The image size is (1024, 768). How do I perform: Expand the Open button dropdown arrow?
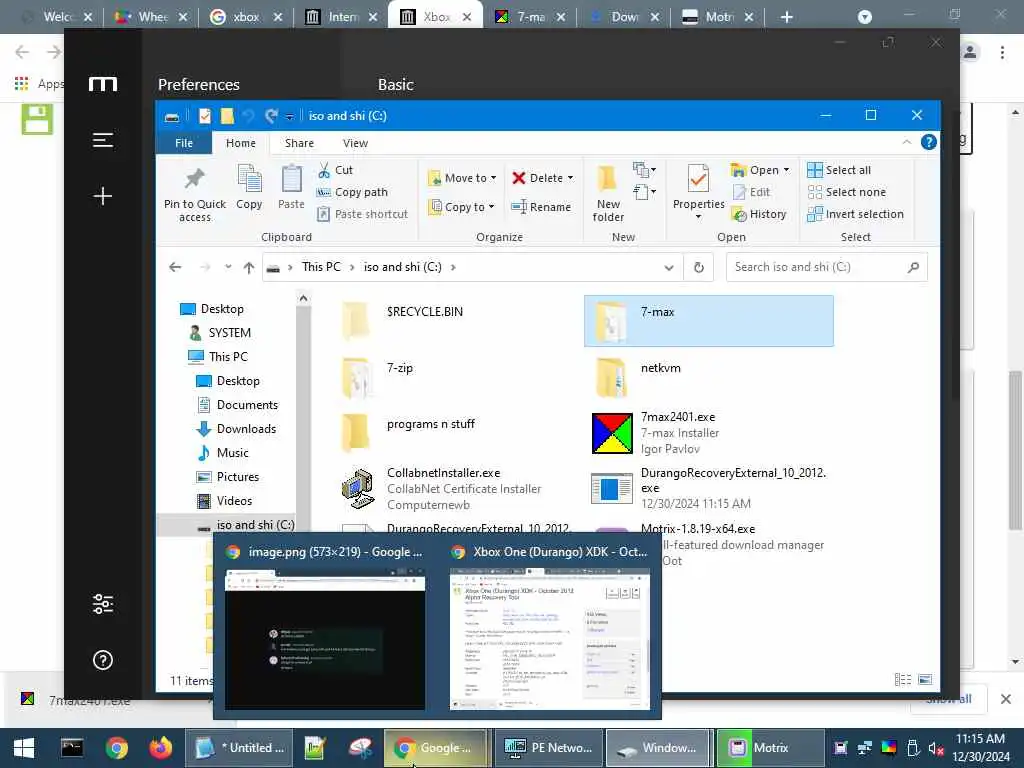coord(786,170)
